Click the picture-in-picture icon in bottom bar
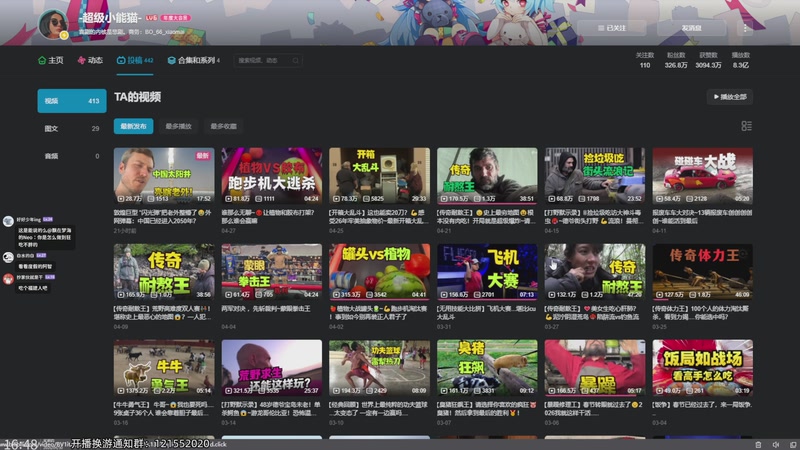This screenshot has width=800, height=450. pos(793,445)
